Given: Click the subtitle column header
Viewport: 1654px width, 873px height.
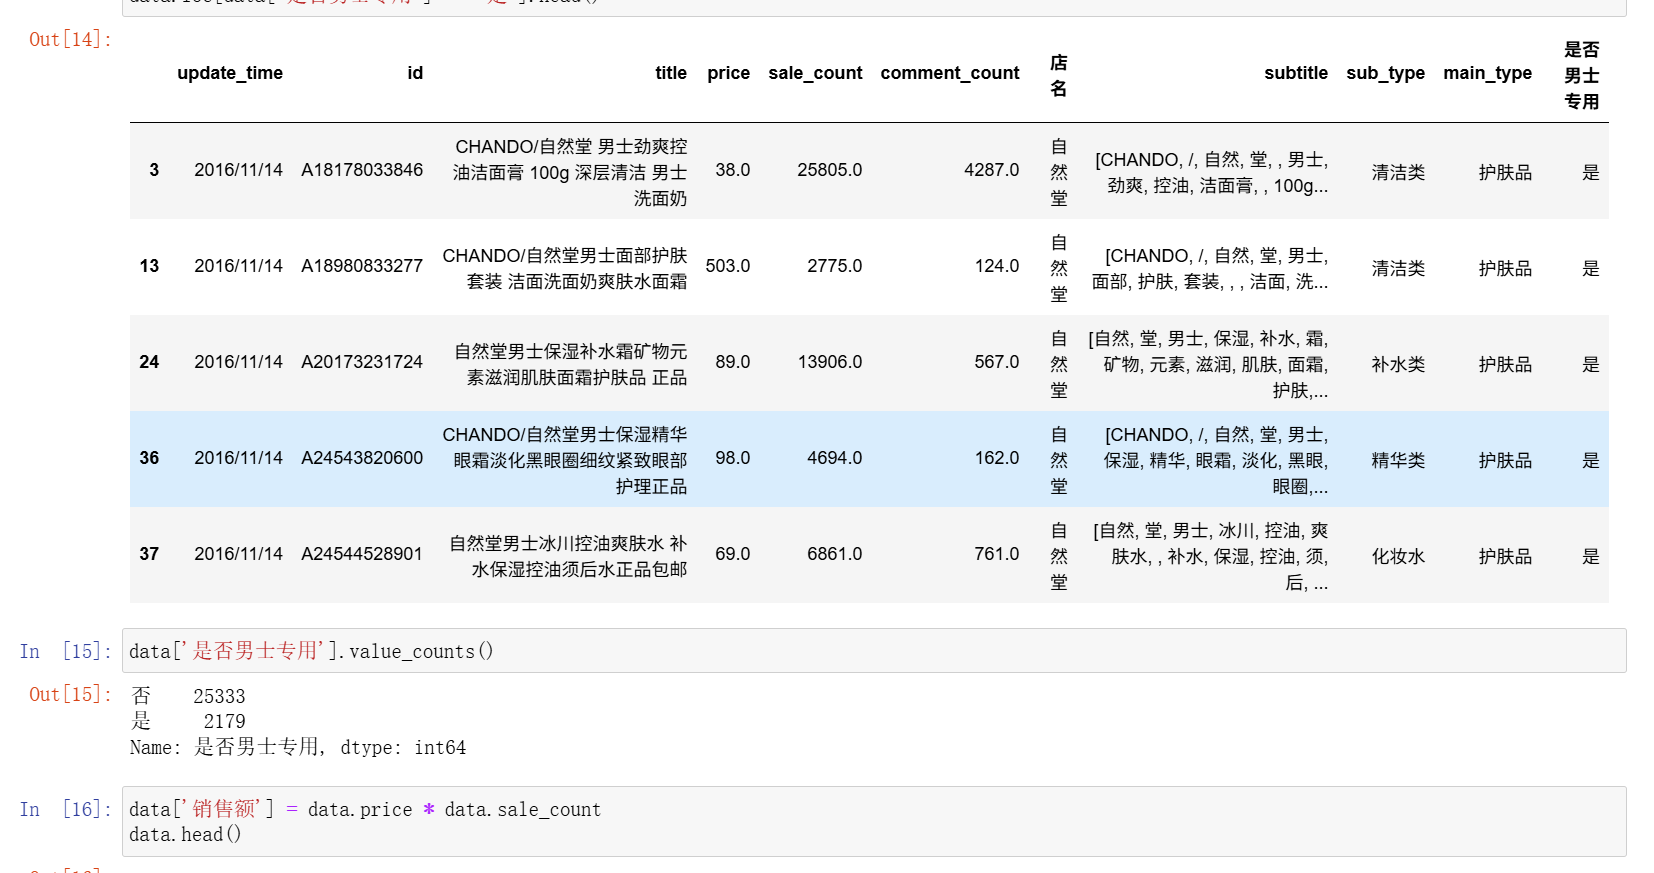Looking at the screenshot, I should (1296, 73).
